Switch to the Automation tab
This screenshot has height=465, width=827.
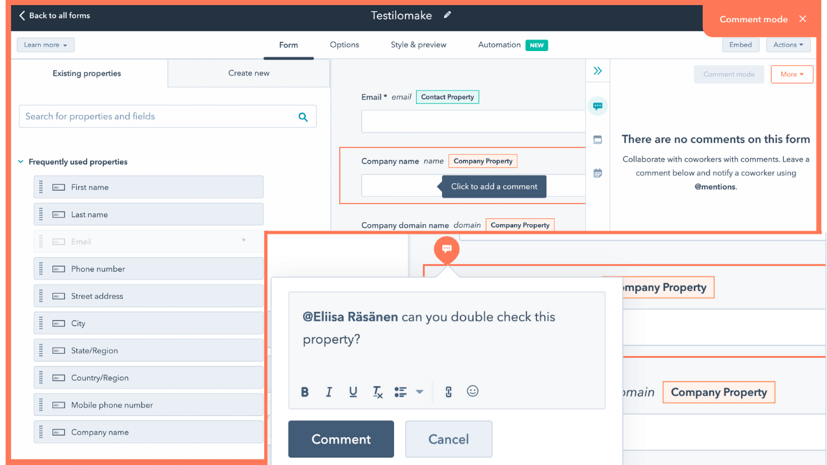tap(499, 45)
